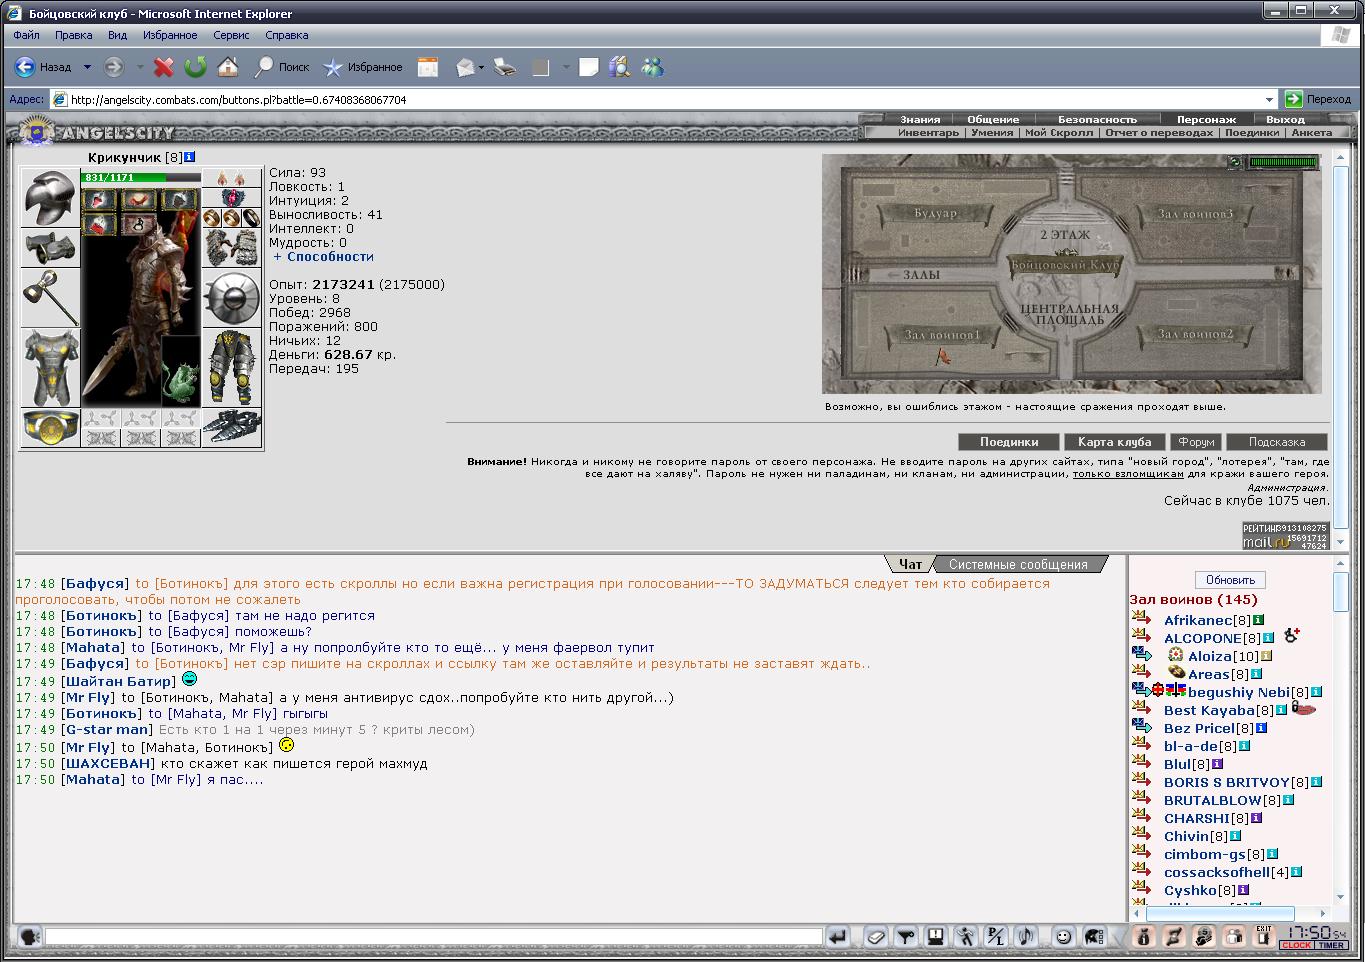This screenshot has height=962, width=1365.
Task: Expand the Способности abilities section
Action: click(323, 257)
